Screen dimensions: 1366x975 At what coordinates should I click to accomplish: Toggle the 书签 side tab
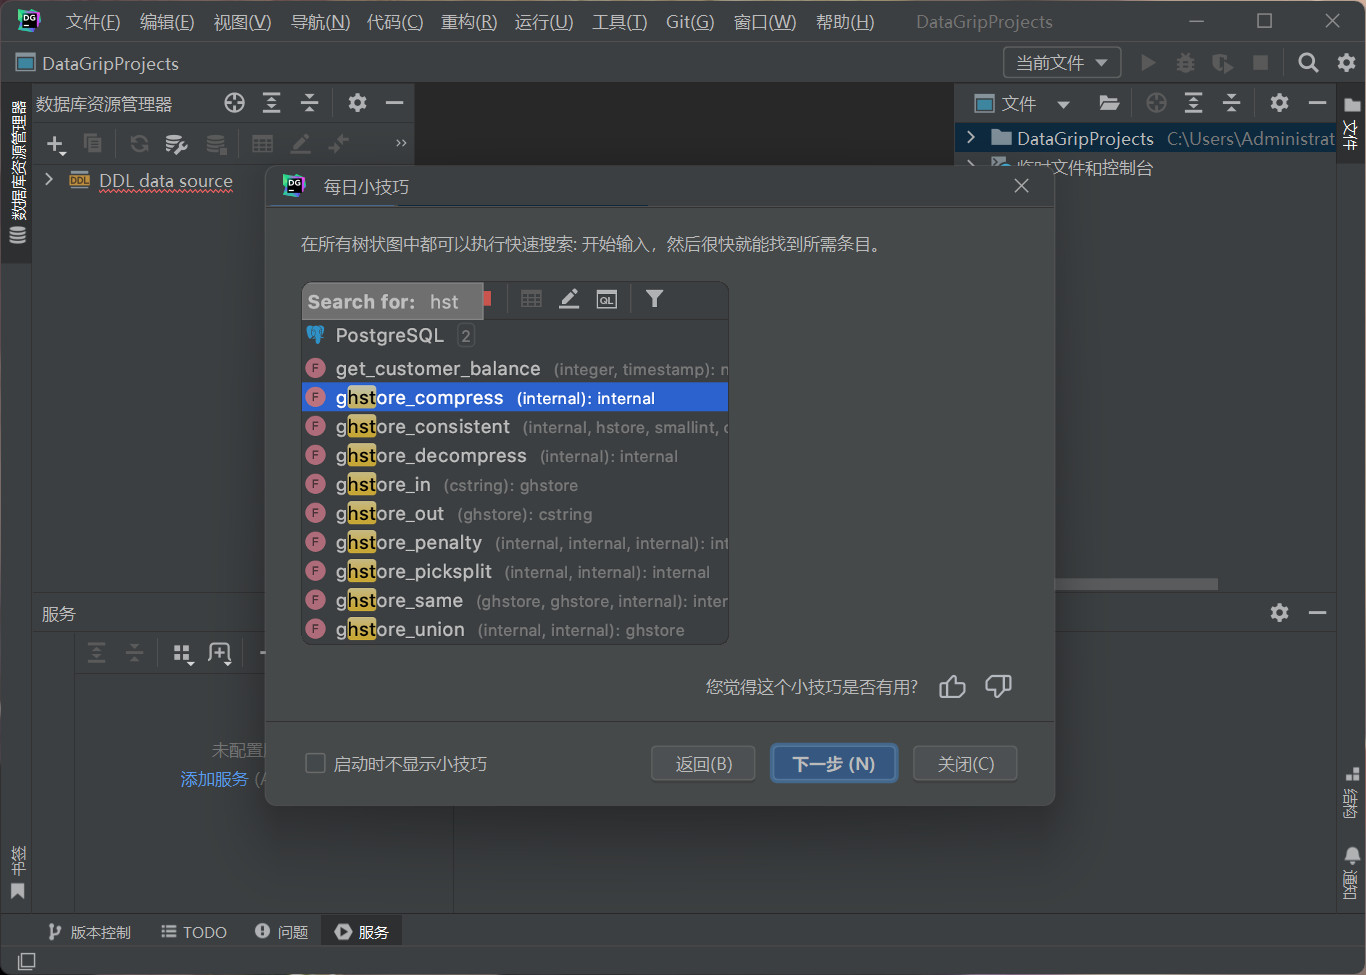click(17, 872)
